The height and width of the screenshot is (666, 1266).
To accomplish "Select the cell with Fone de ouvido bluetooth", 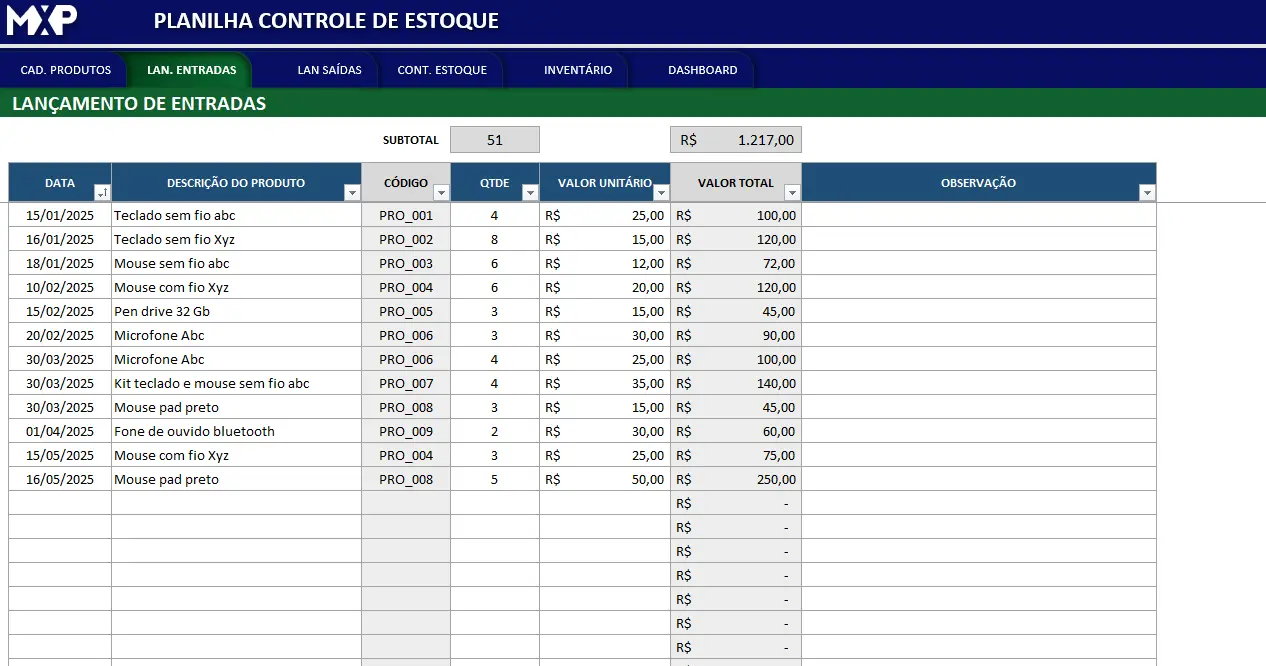I will tap(236, 432).
